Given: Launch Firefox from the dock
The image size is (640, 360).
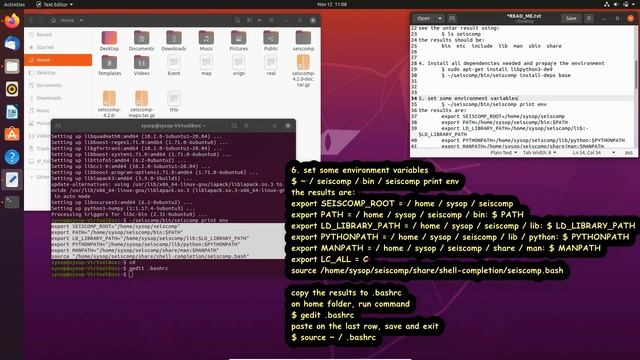Looking at the screenshot, I should coord(12,21).
